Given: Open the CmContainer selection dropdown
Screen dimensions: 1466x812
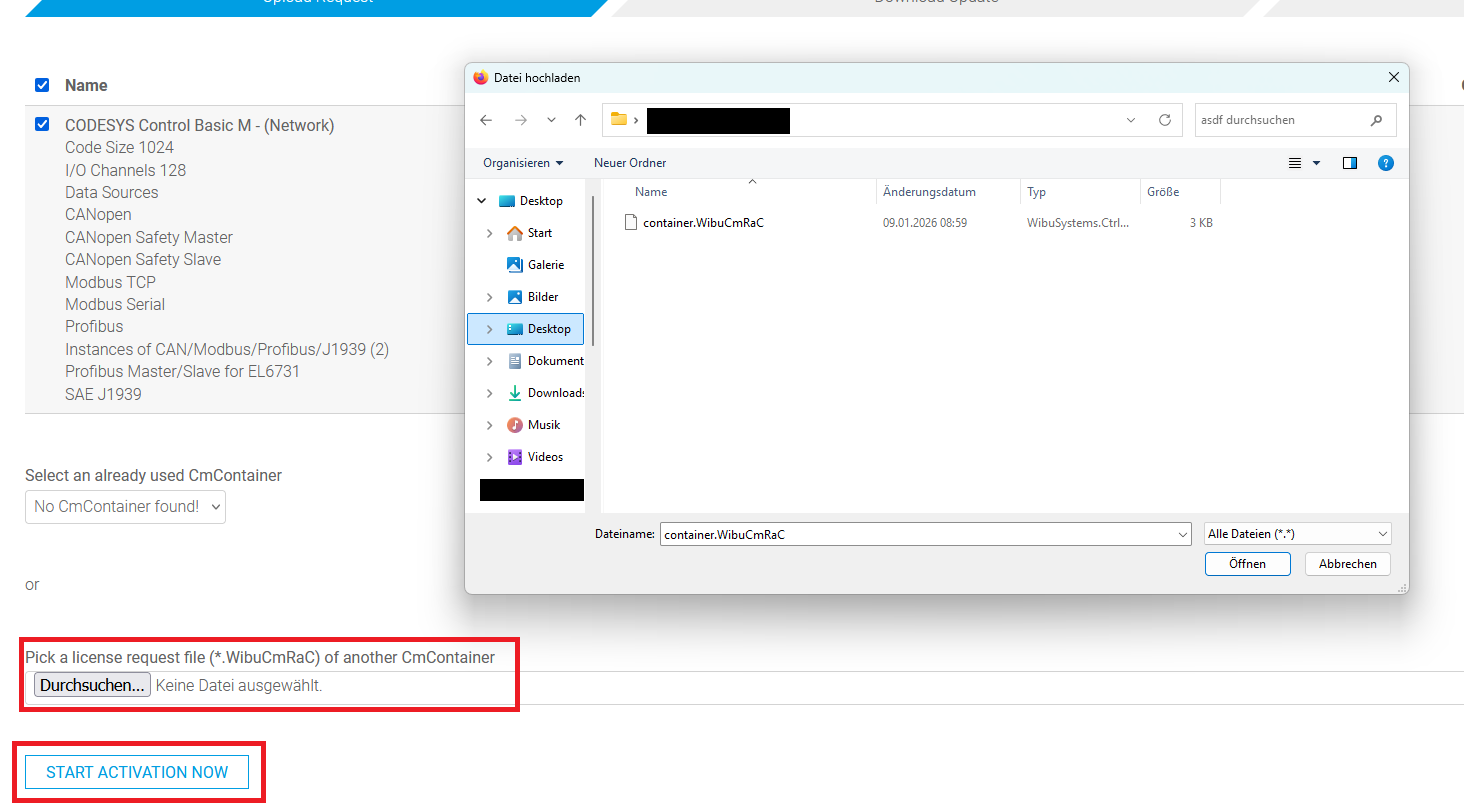Looking at the screenshot, I should click(x=125, y=507).
